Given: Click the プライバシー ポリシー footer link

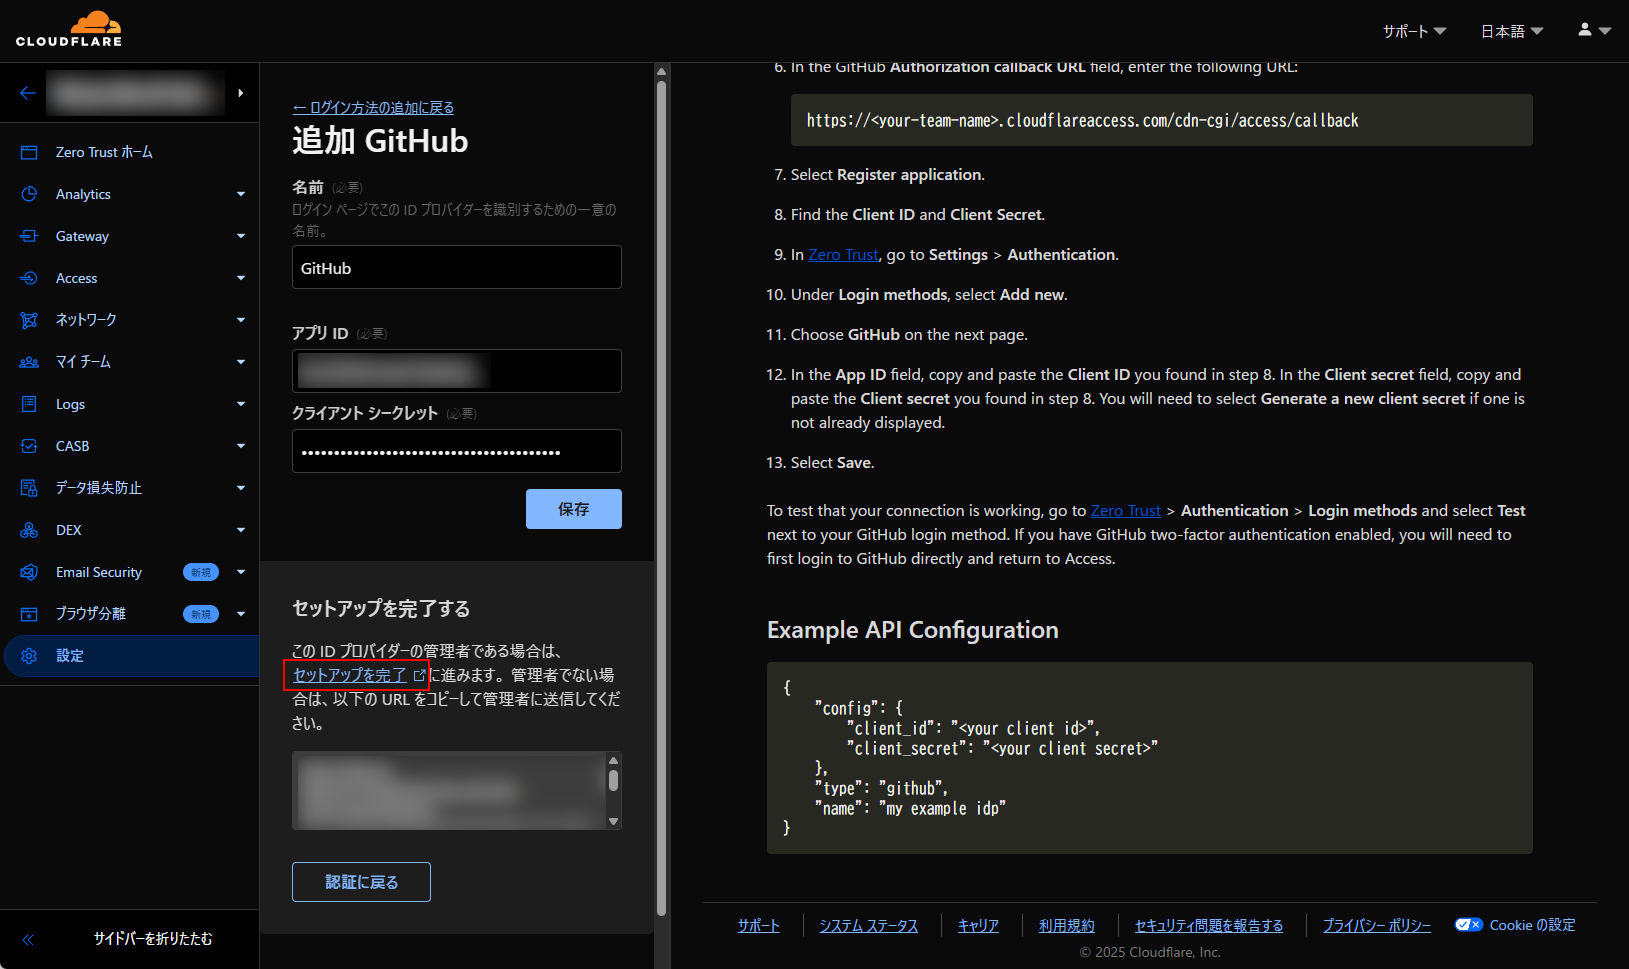Looking at the screenshot, I should click(x=1377, y=926).
